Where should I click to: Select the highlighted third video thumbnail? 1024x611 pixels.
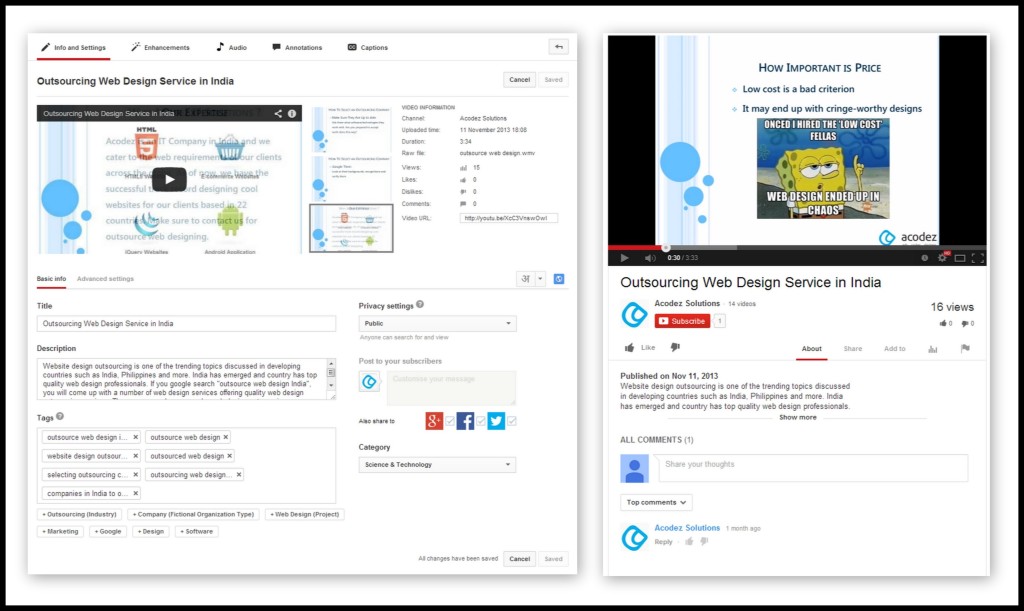tap(351, 228)
